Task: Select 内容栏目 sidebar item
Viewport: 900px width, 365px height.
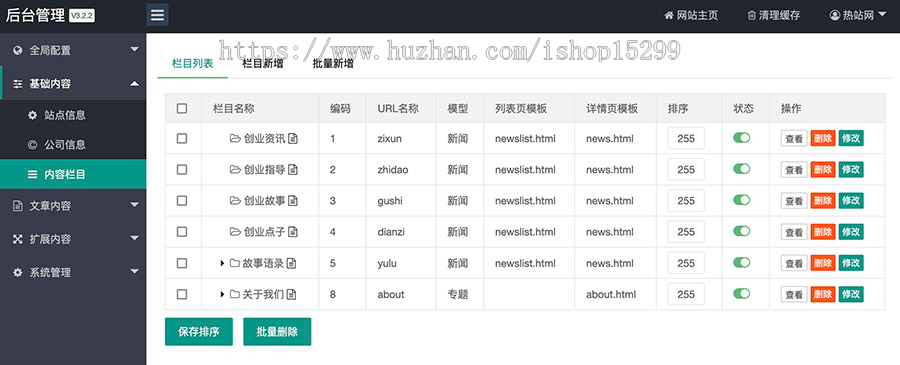Action: pyautogui.click(x=73, y=174)
